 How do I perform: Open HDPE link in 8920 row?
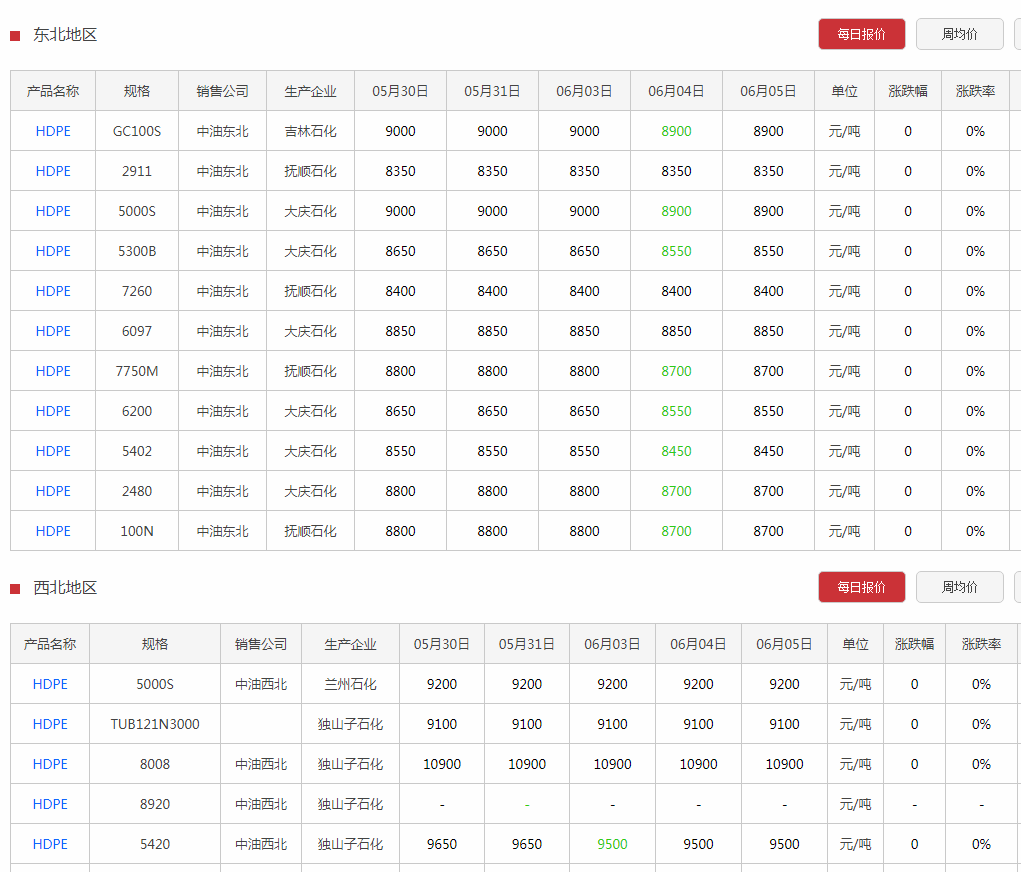[50, 804]
